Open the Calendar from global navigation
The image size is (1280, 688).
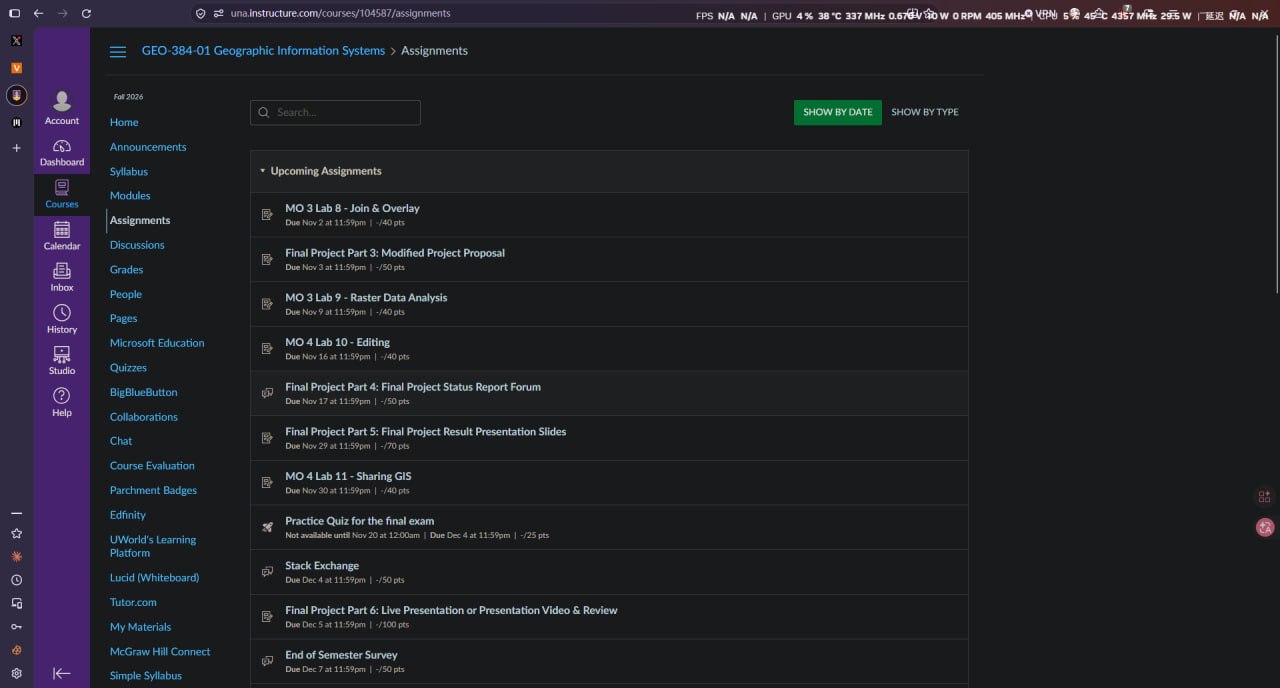[62, 236]
